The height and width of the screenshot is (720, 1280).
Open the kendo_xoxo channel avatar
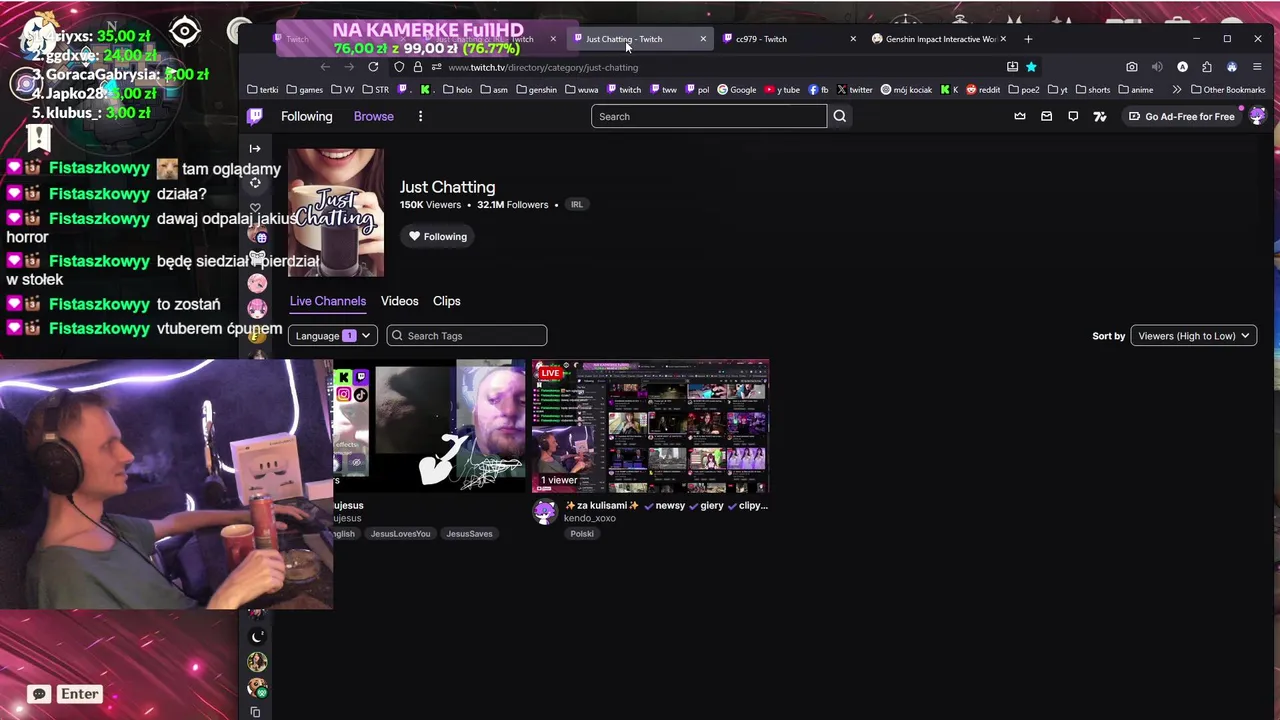click(545, 513)
